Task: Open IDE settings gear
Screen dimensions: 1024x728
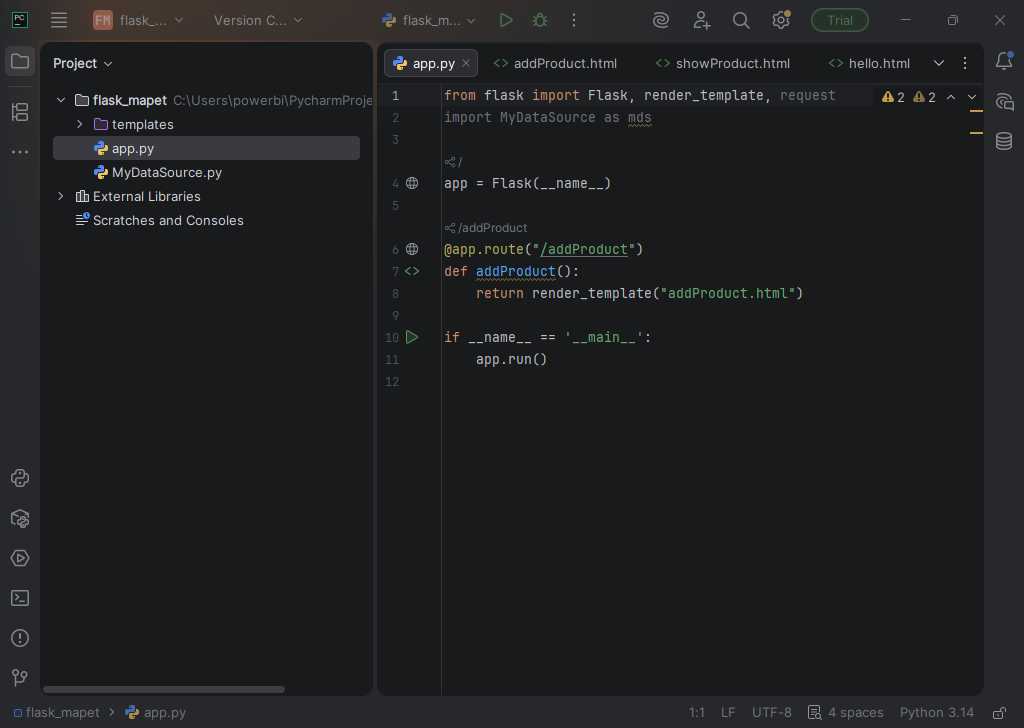Action: pyautogui.click(x=781, y=20)
